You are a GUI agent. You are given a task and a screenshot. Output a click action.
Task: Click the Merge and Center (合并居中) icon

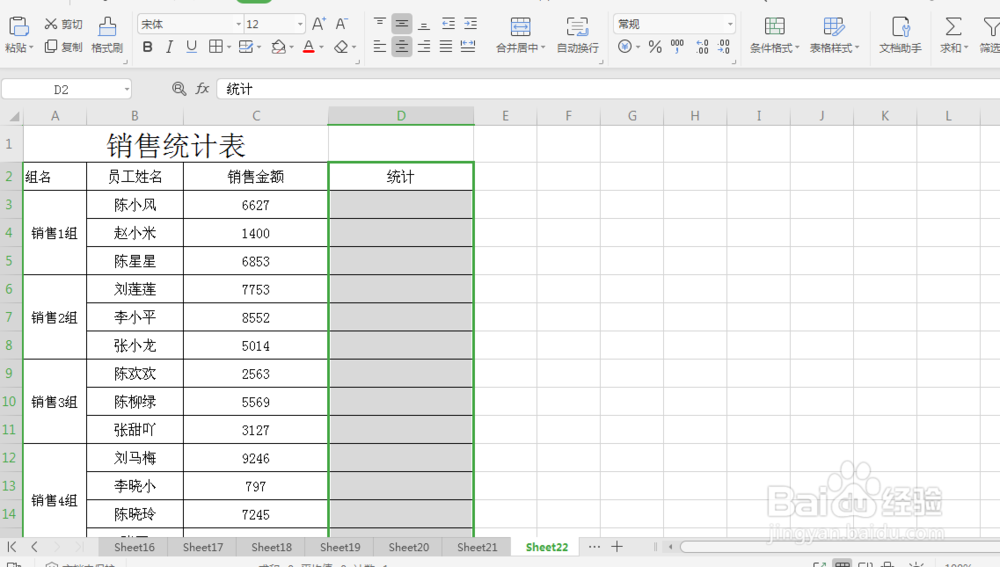pyautogui.click(x=520, y=27)
